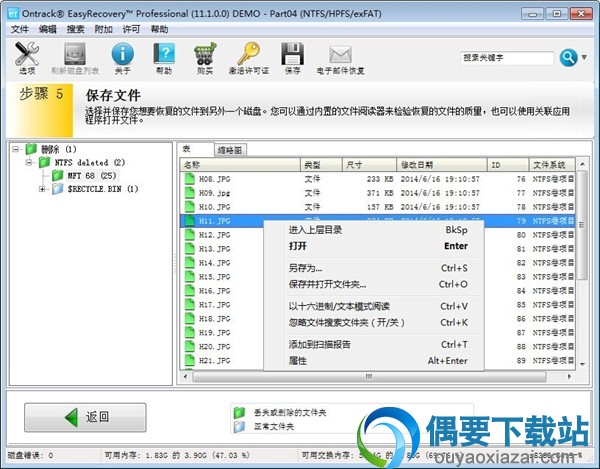The width and height of the screenshot is (600, 469).
Task: Collapse the NTFS deleted (2) node
Action: (29, 163)
